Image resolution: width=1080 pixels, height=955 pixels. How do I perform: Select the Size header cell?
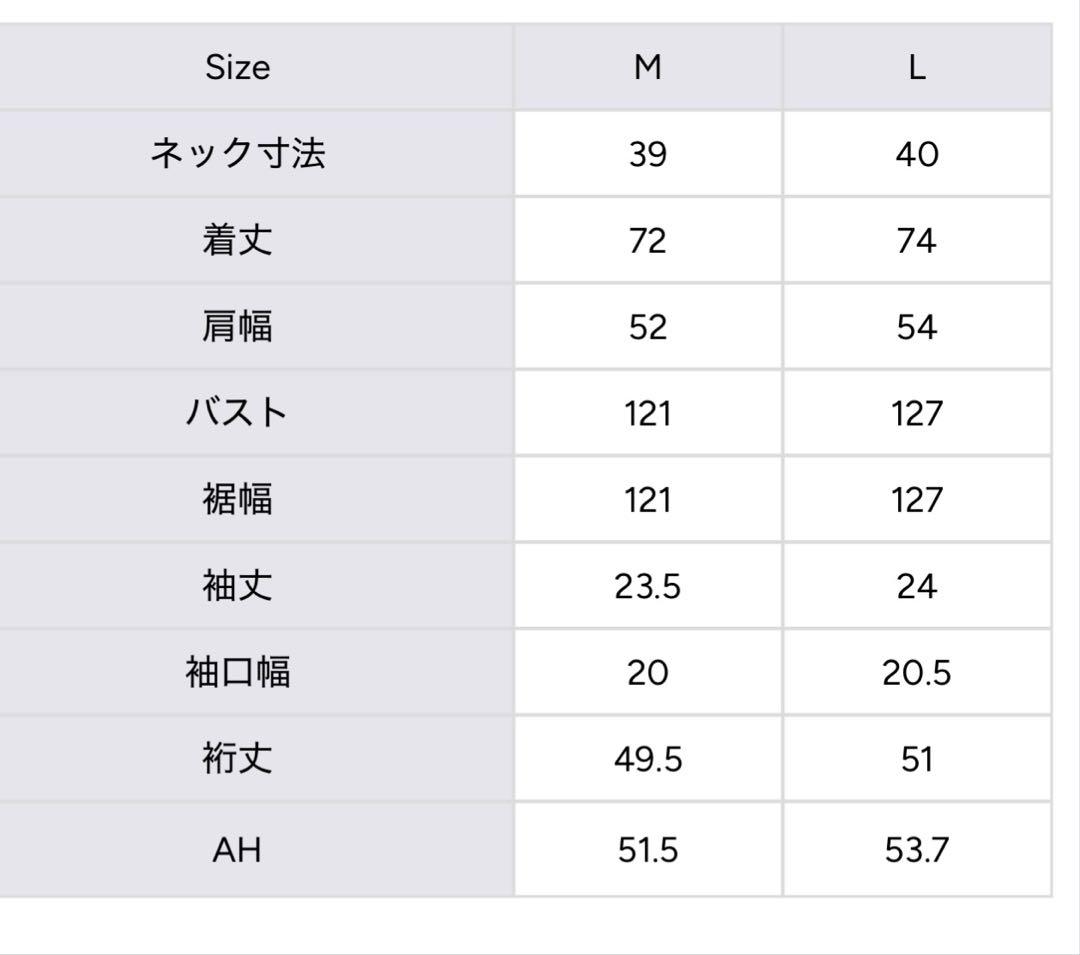point(238,67)
